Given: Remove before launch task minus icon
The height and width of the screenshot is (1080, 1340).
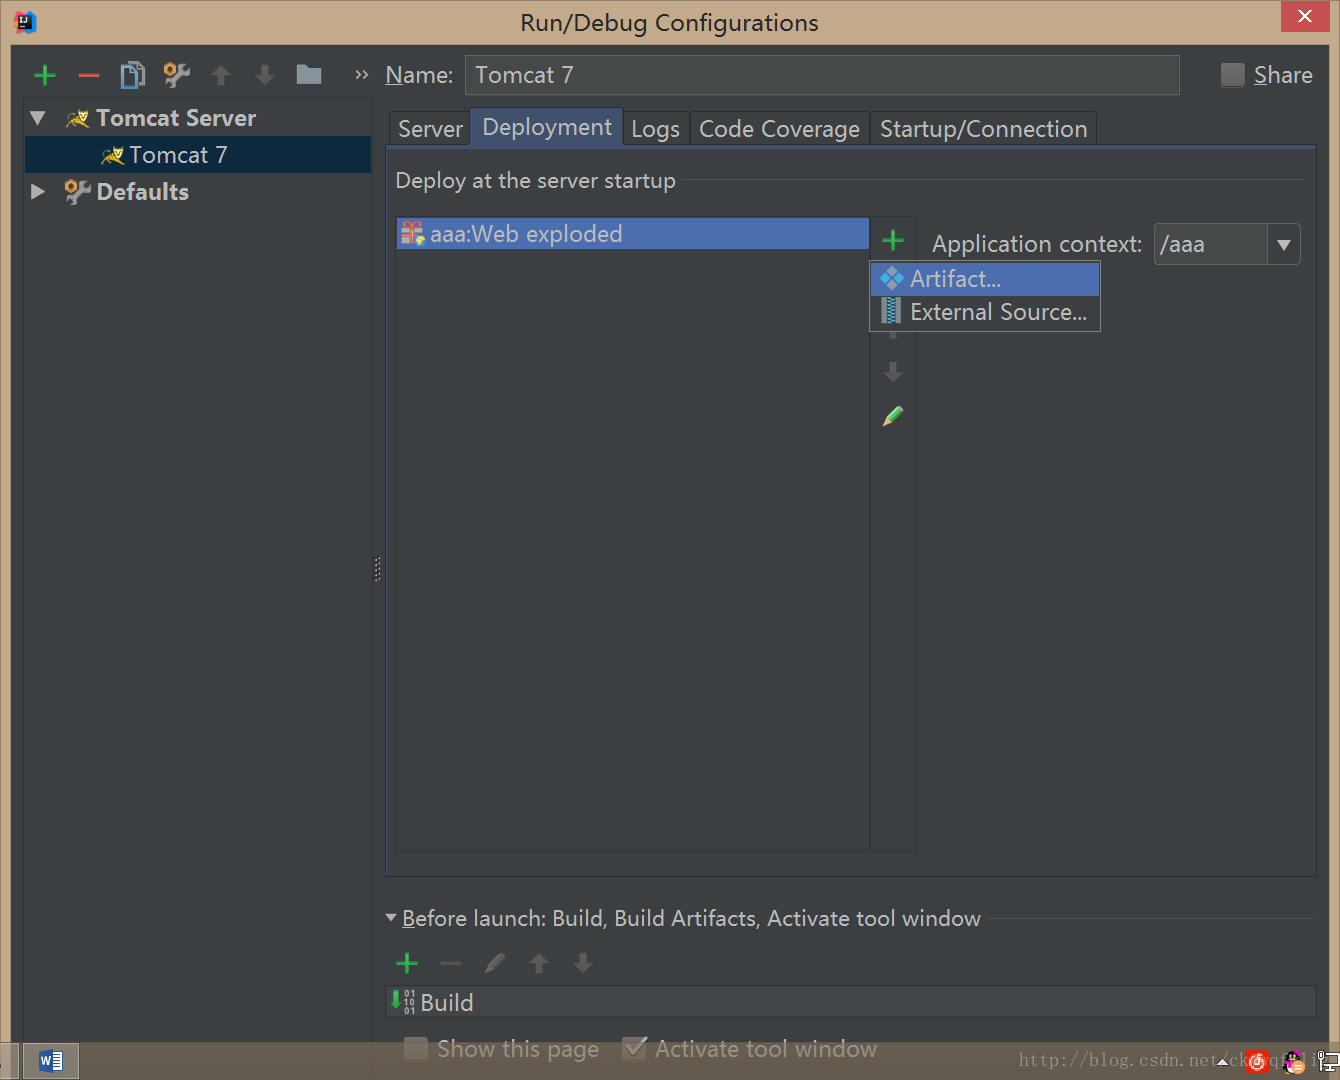Looking at the screenshot, I should (451, 963).
